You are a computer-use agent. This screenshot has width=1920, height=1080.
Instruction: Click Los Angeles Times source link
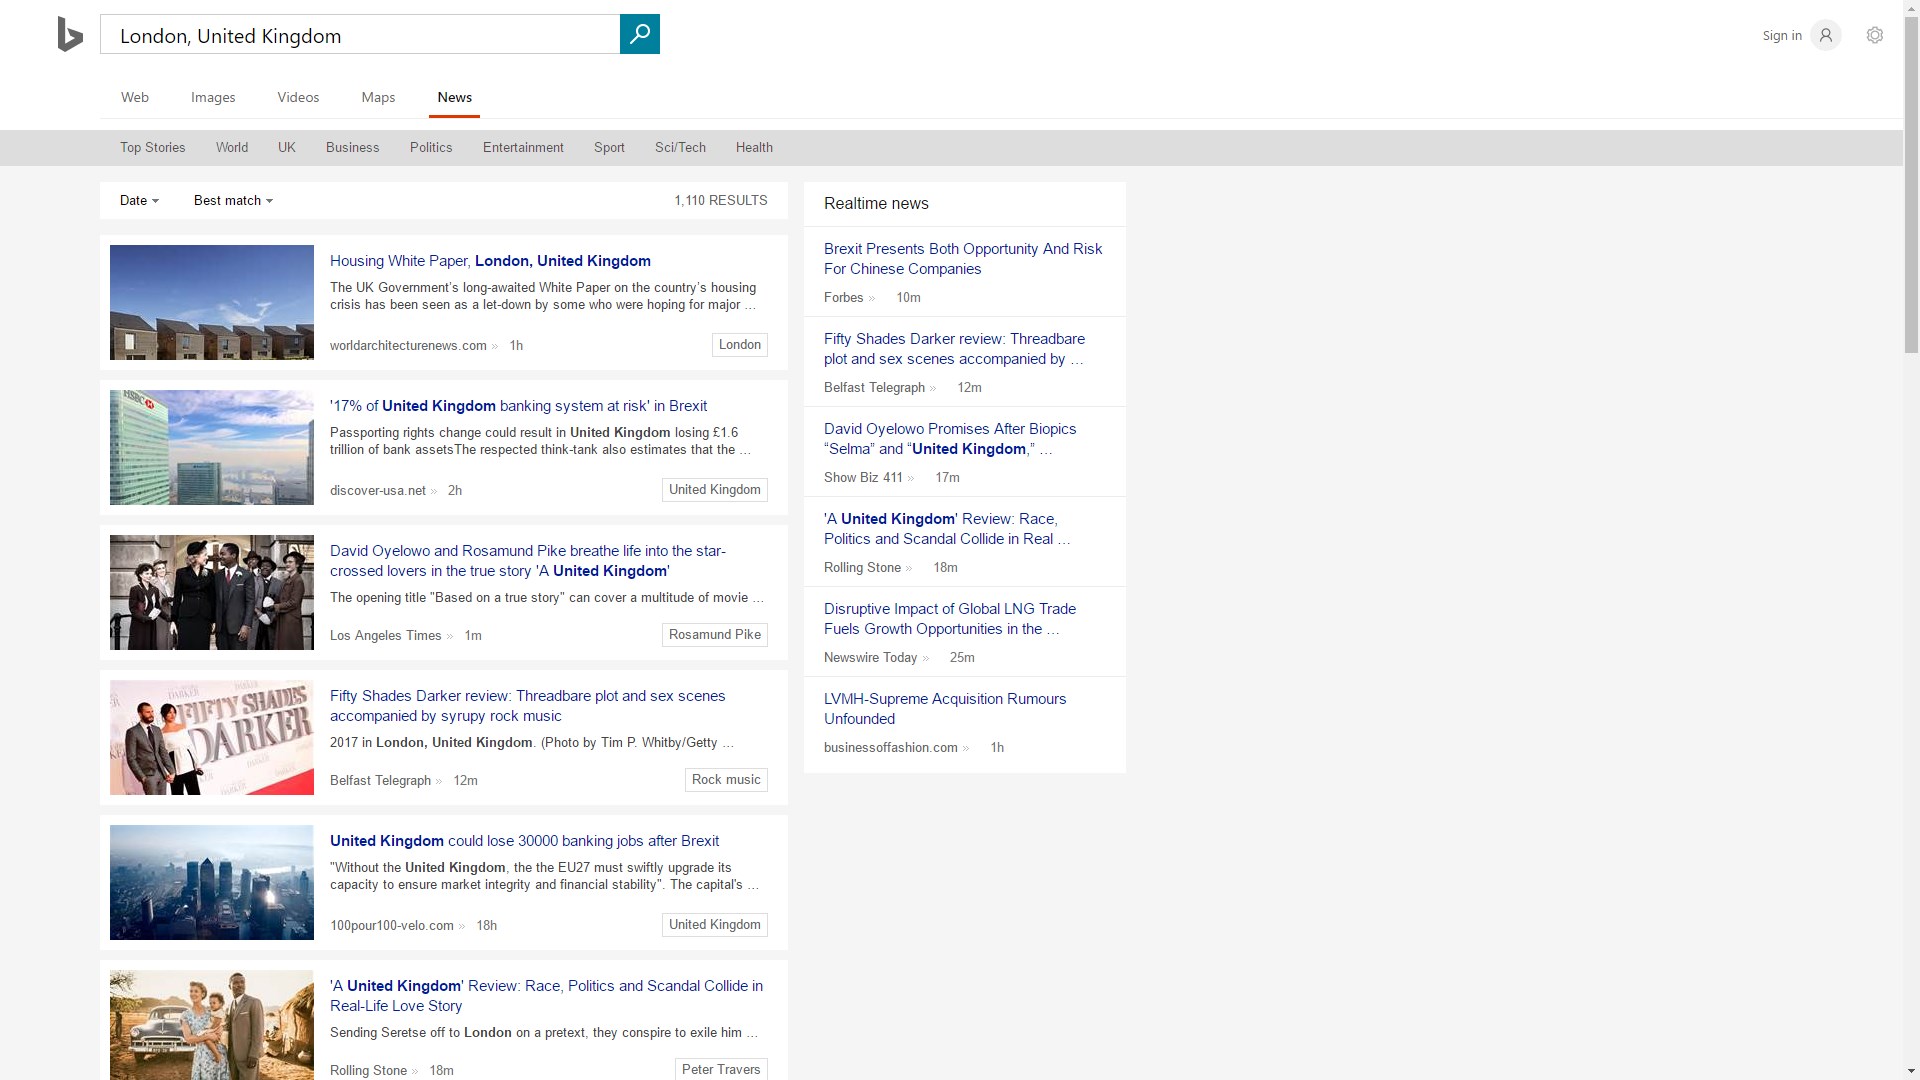click(386, 636)
